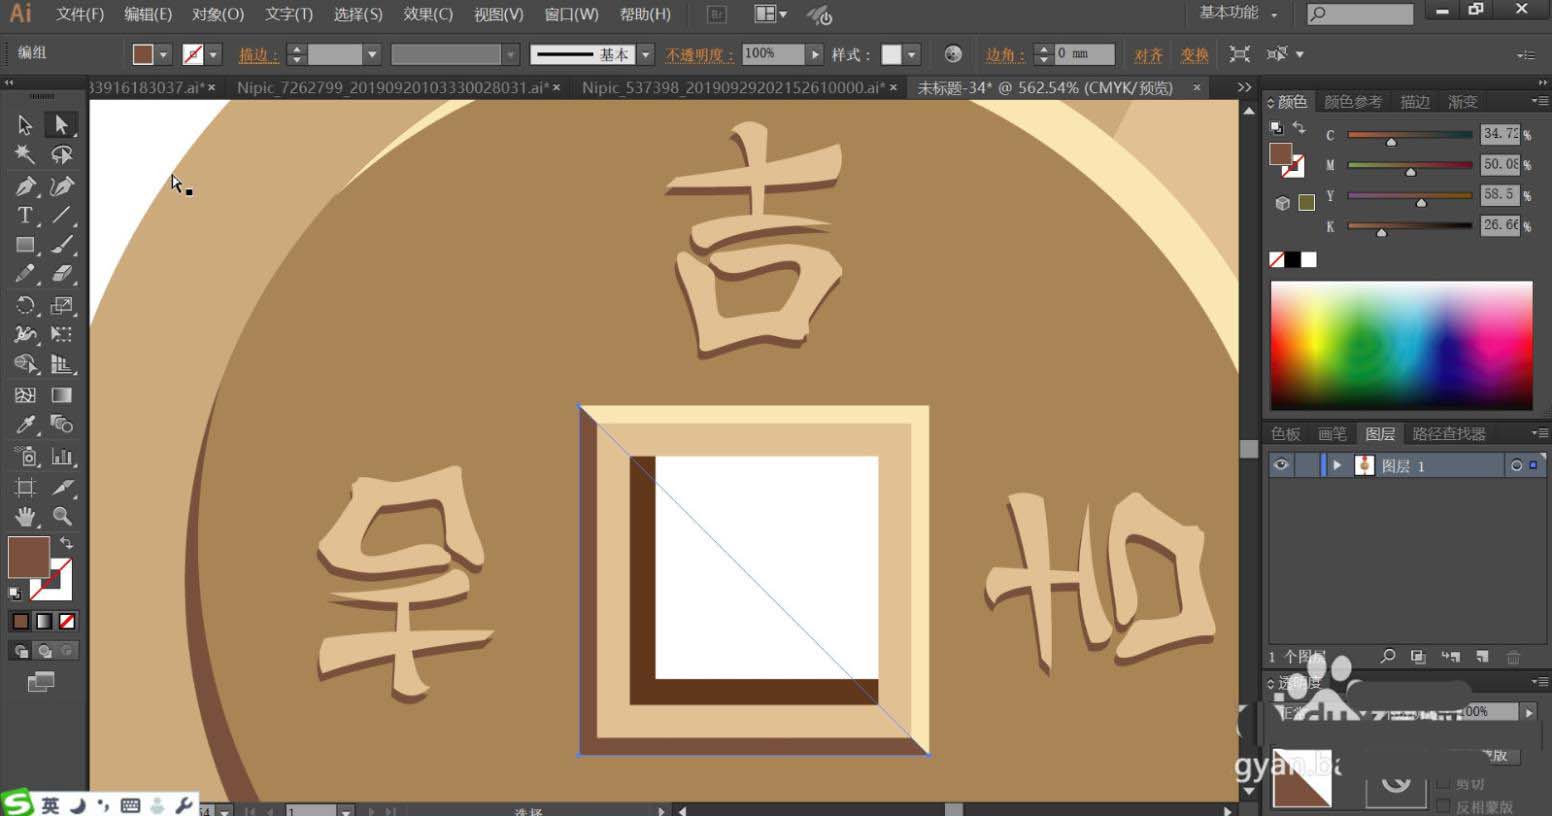Switch to the 色板 panel tab
Screen dimensions: 1552x816
tap(1286, 434)
